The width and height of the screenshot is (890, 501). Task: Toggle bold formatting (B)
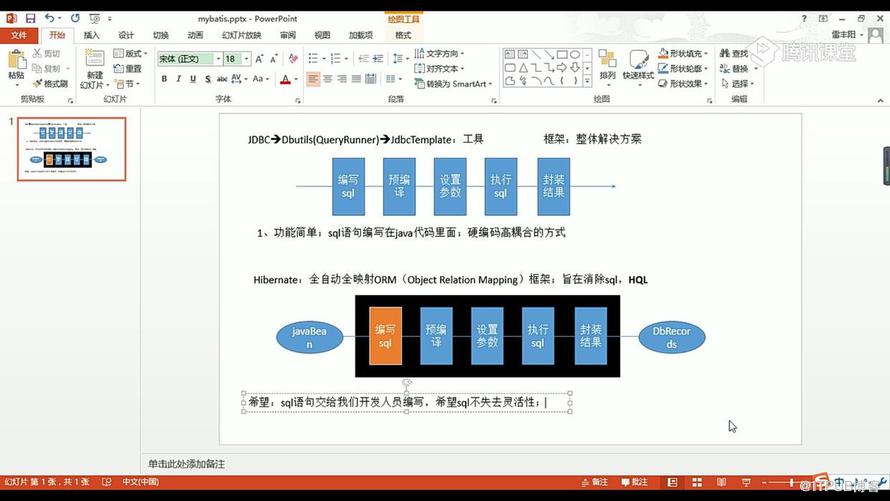(x=164, y=79)
